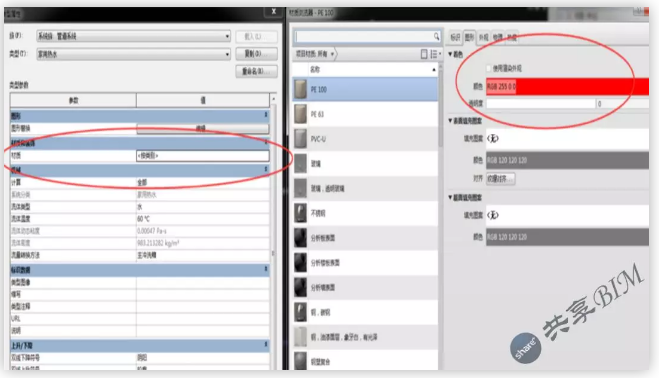Choose the 分析板表面 material row

pyautogui.click(x=365, y=238)
